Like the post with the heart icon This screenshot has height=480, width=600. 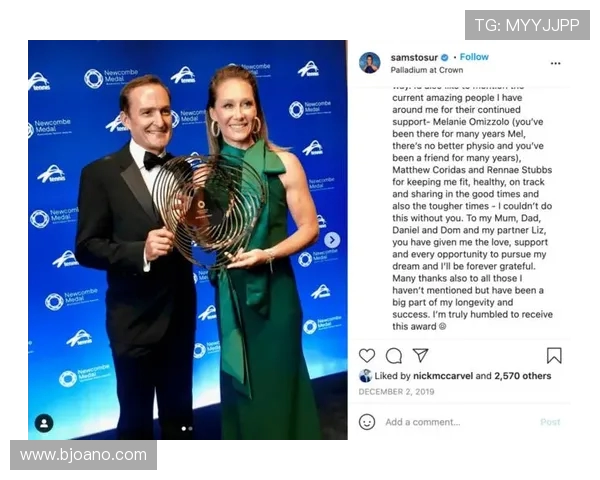tap(367, 356)
